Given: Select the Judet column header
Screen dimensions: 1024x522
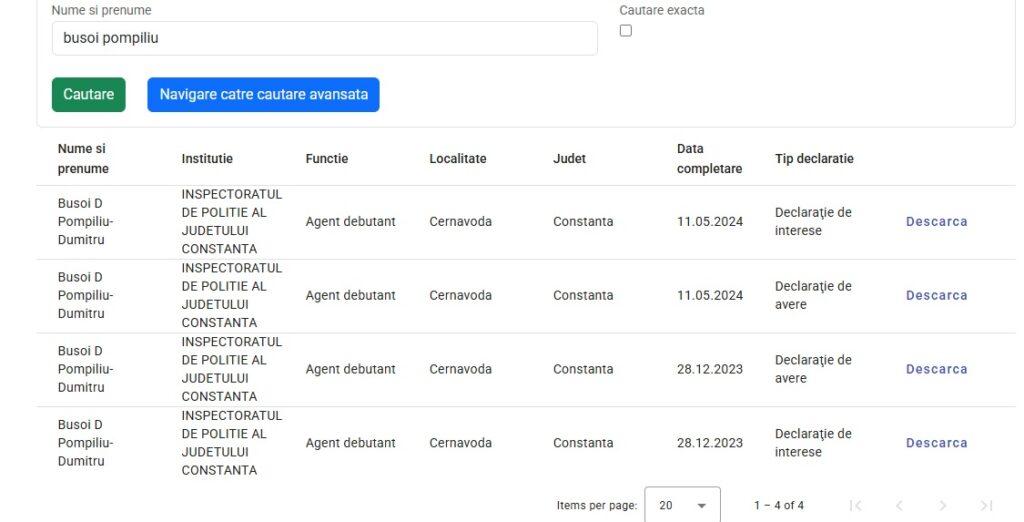Looking at the screenshot, I should [x=569, y=159].
